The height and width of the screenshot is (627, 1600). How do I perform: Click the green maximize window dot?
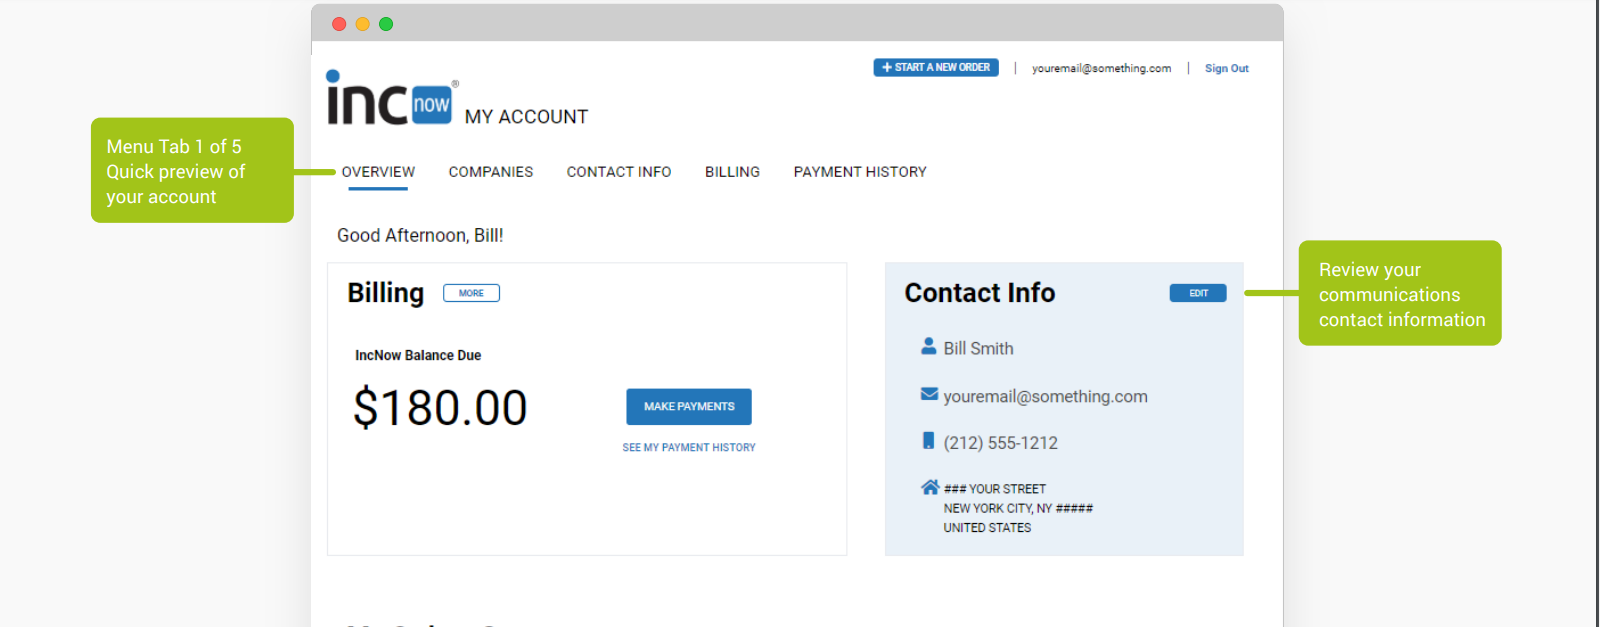(386, 24)
